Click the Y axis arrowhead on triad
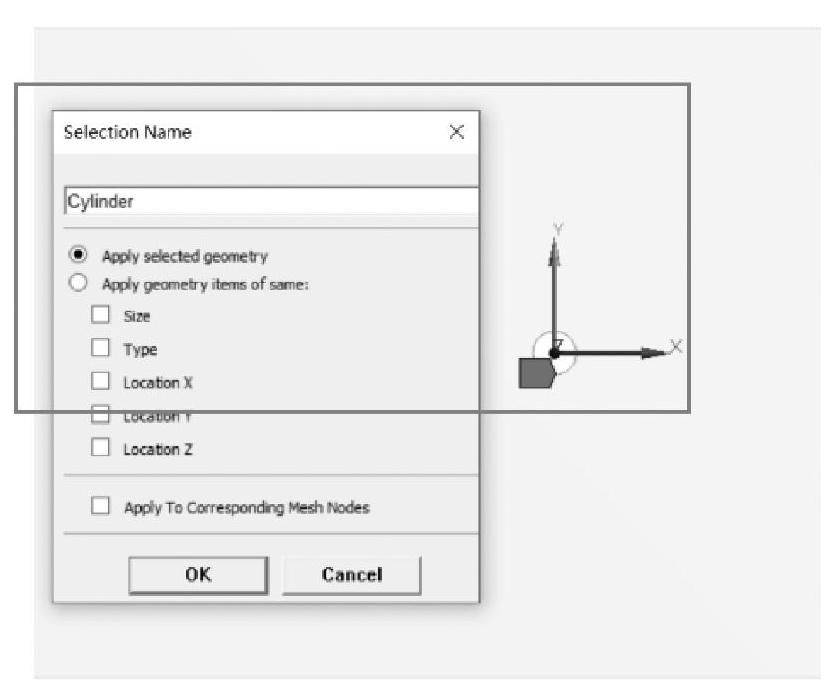The image size is (830, 685). (552, 252)
